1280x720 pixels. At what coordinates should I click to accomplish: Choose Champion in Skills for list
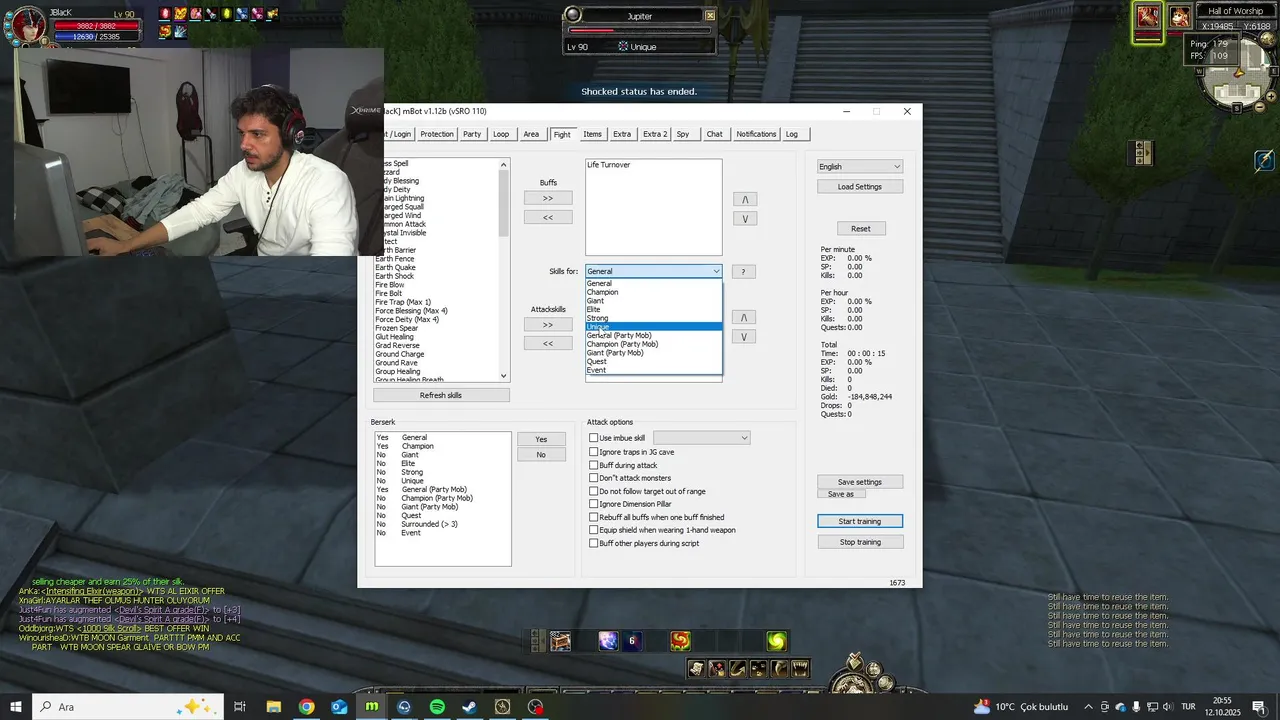click(653, 292)
